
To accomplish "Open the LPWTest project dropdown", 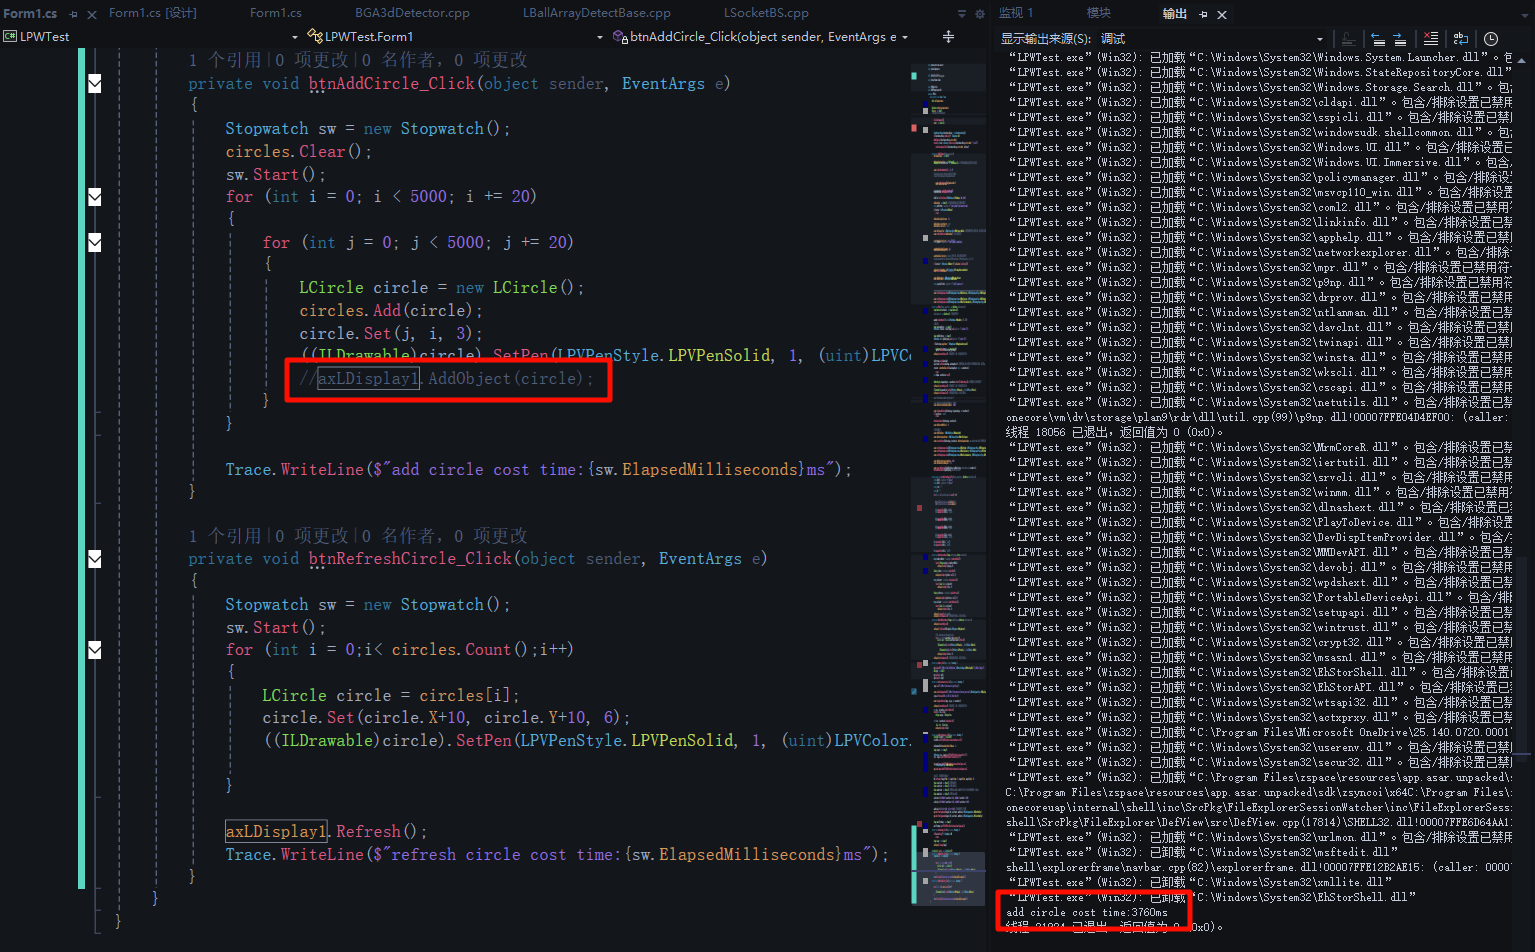I will (294, 37).
